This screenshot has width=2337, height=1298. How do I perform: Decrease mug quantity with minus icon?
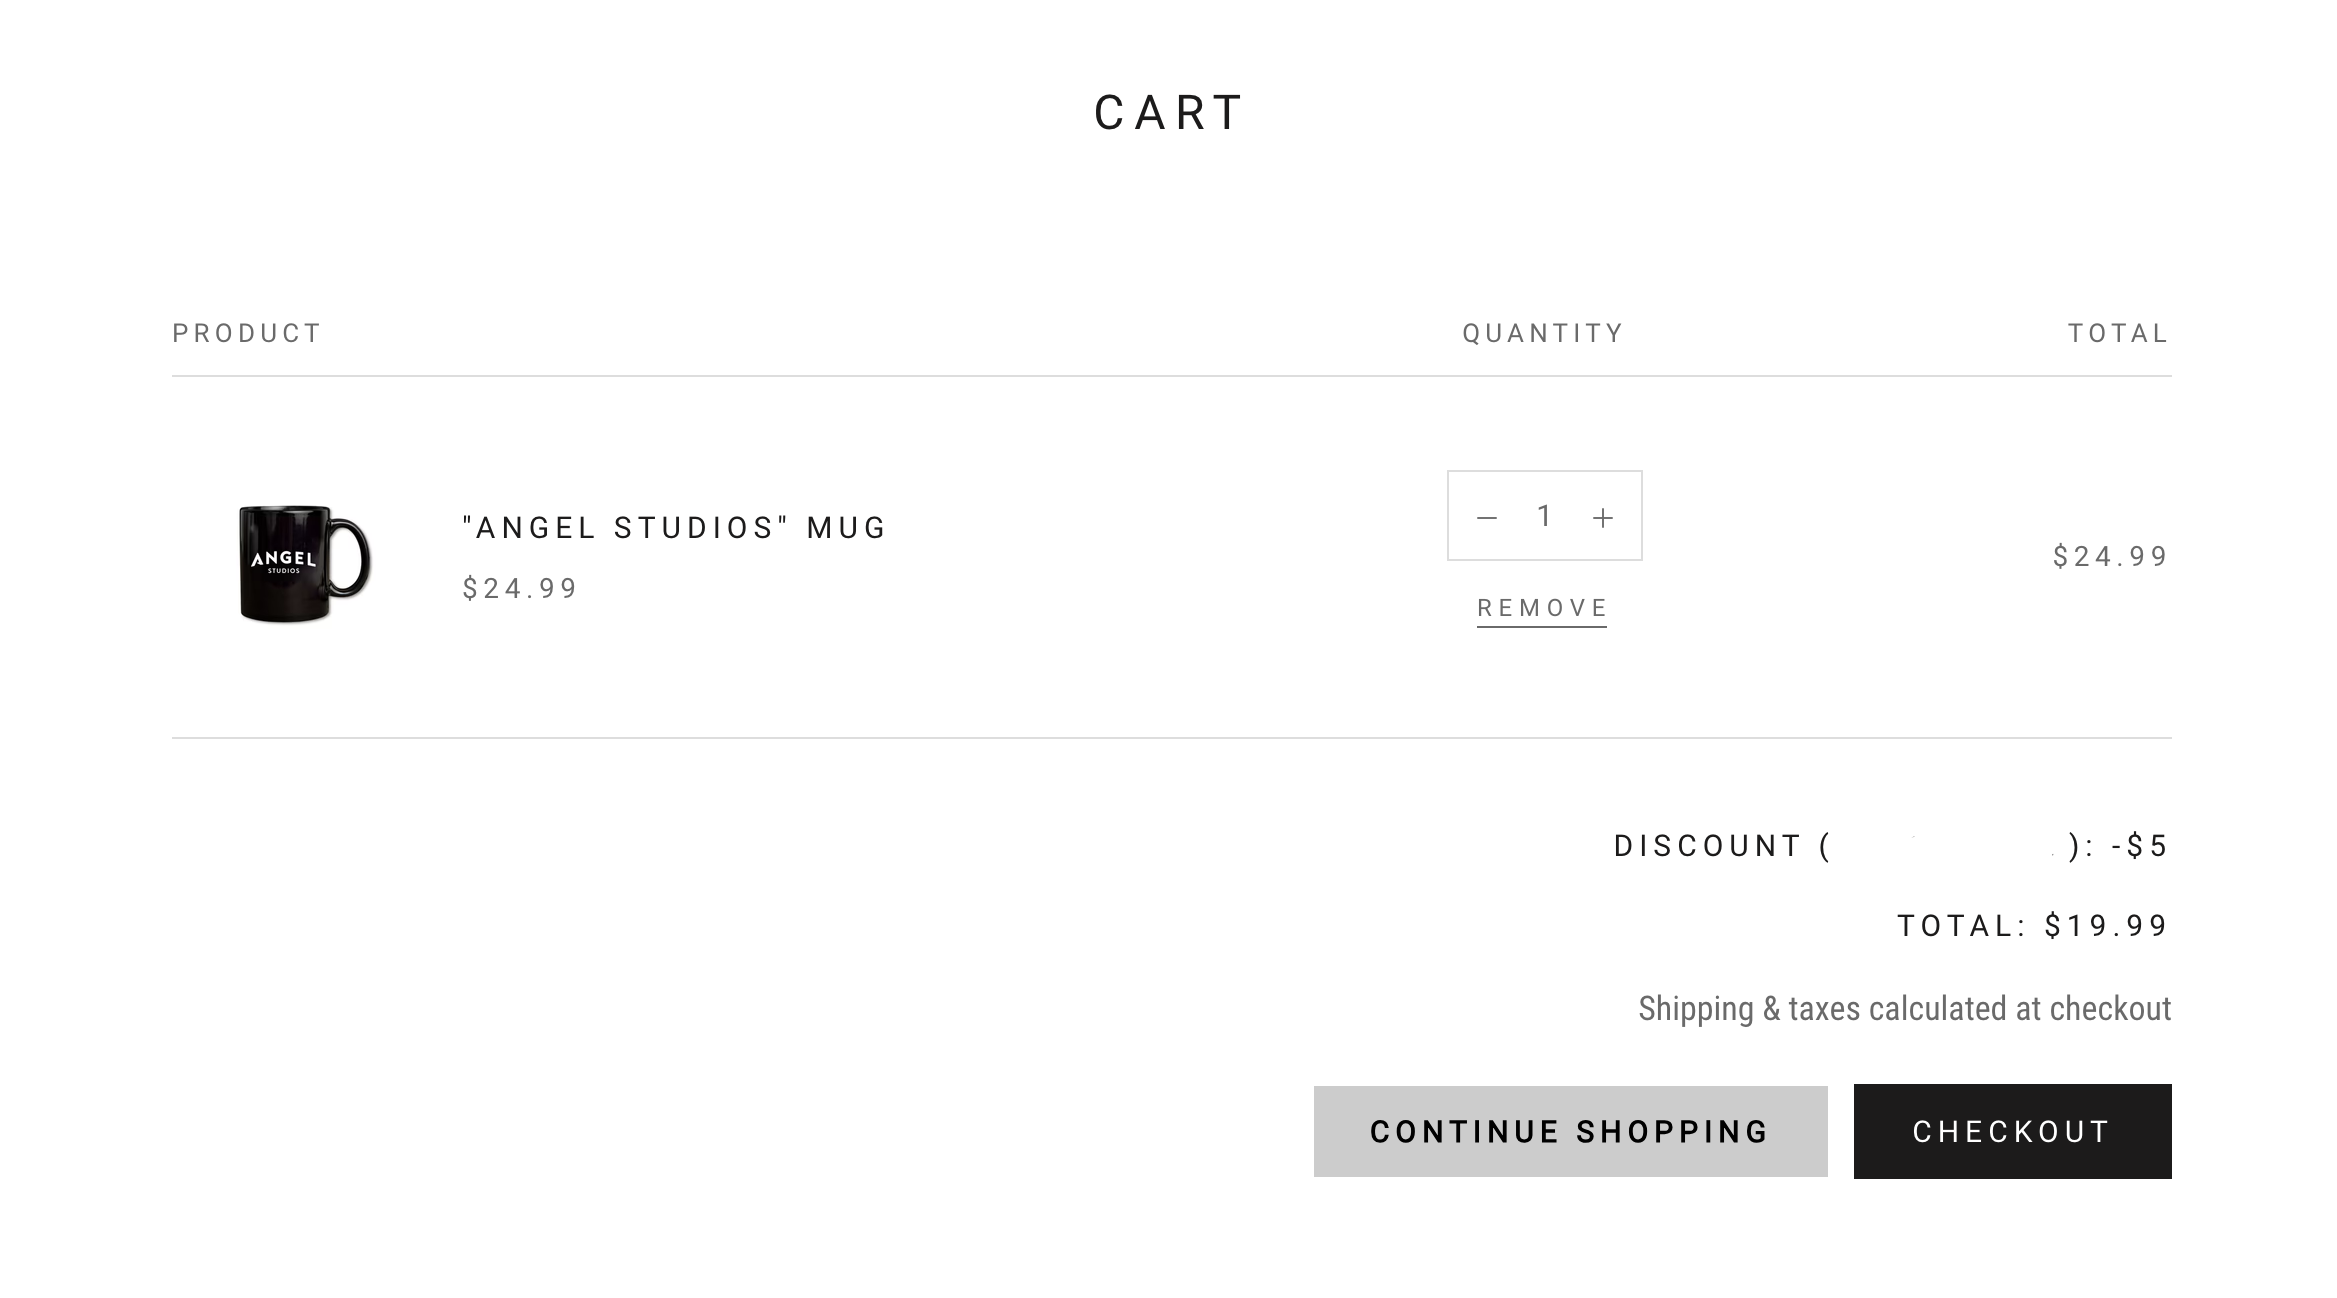(1487, 517)
